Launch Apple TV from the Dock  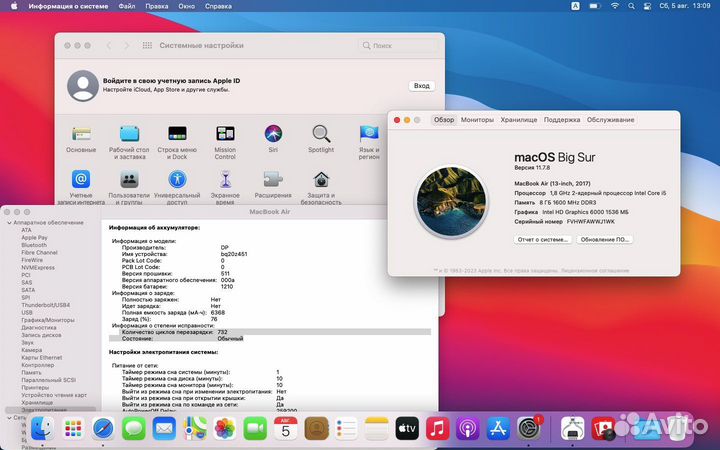pyautogui.click(x=407, y=429)
